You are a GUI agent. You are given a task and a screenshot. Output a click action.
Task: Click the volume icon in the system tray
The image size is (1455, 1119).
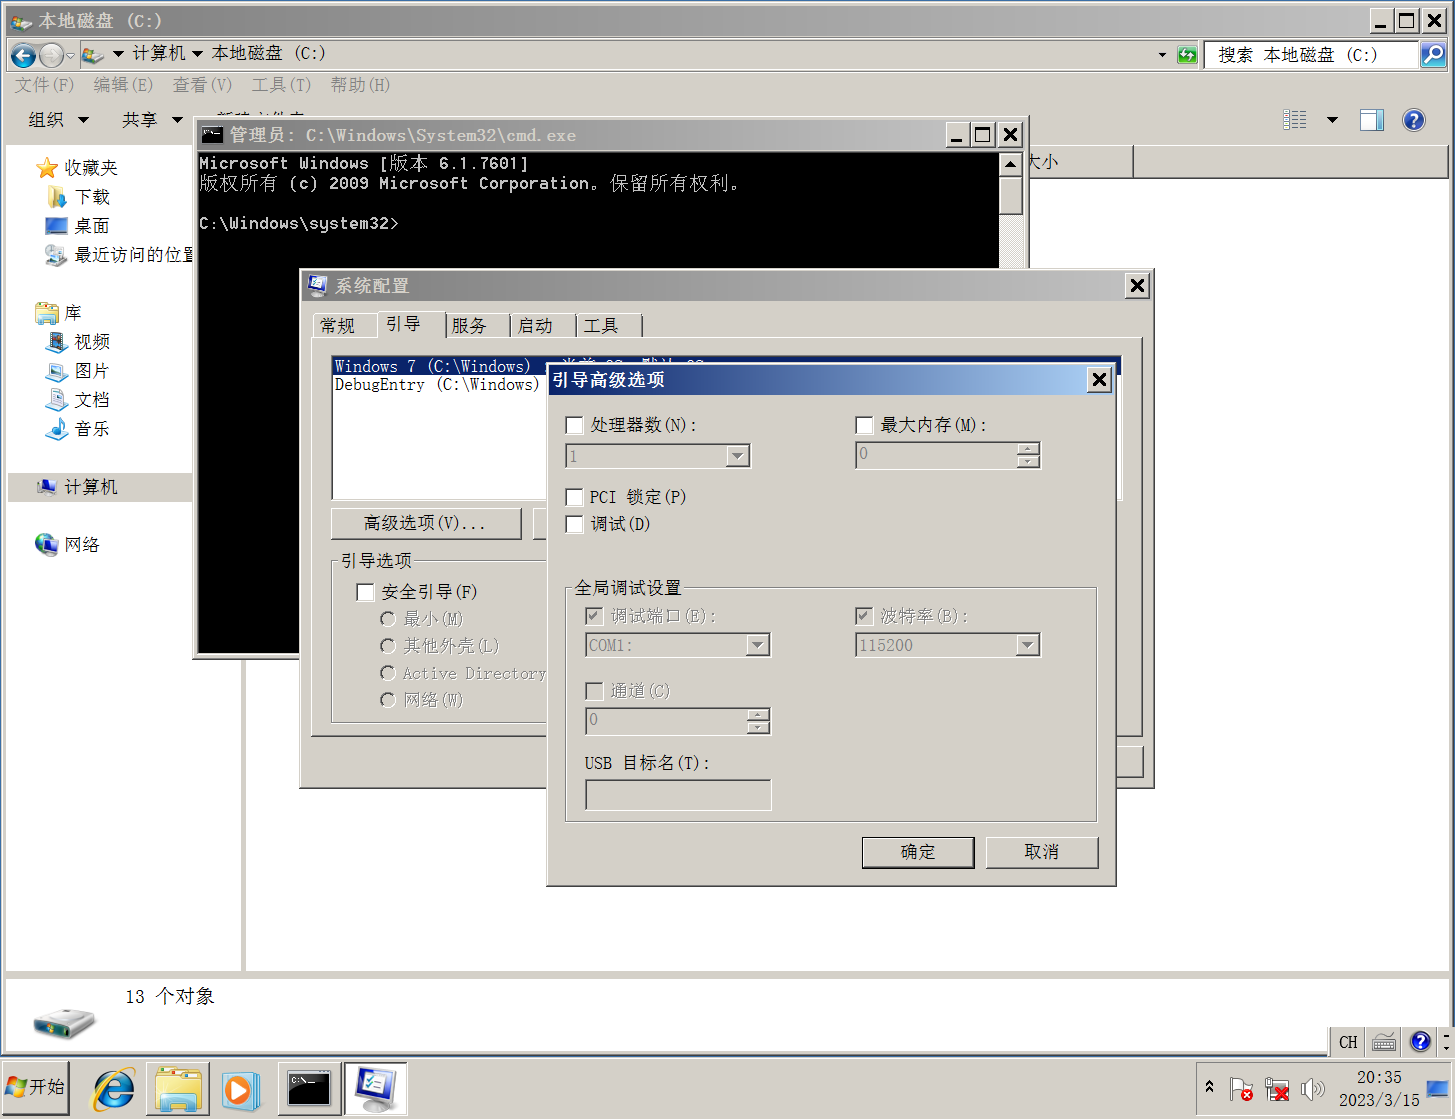[1314, 1089]
